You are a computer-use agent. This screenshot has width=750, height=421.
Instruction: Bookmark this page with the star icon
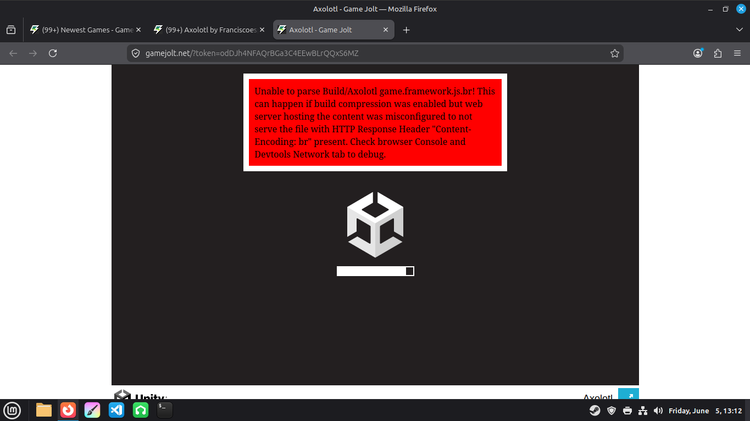coord(615,53)
